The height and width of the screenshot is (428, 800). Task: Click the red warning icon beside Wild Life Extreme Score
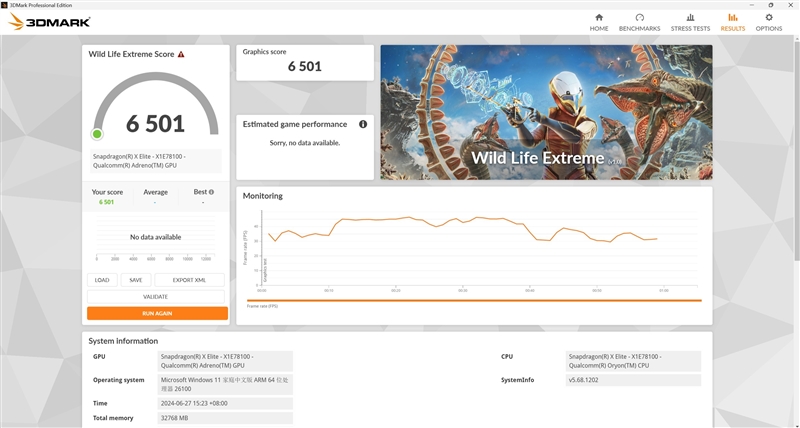tap(181, 54)
